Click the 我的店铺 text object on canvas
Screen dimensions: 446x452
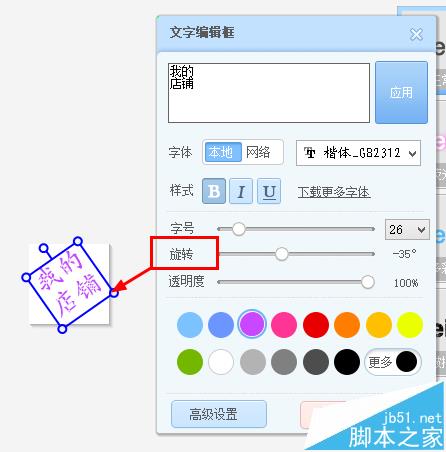point(69,284)
